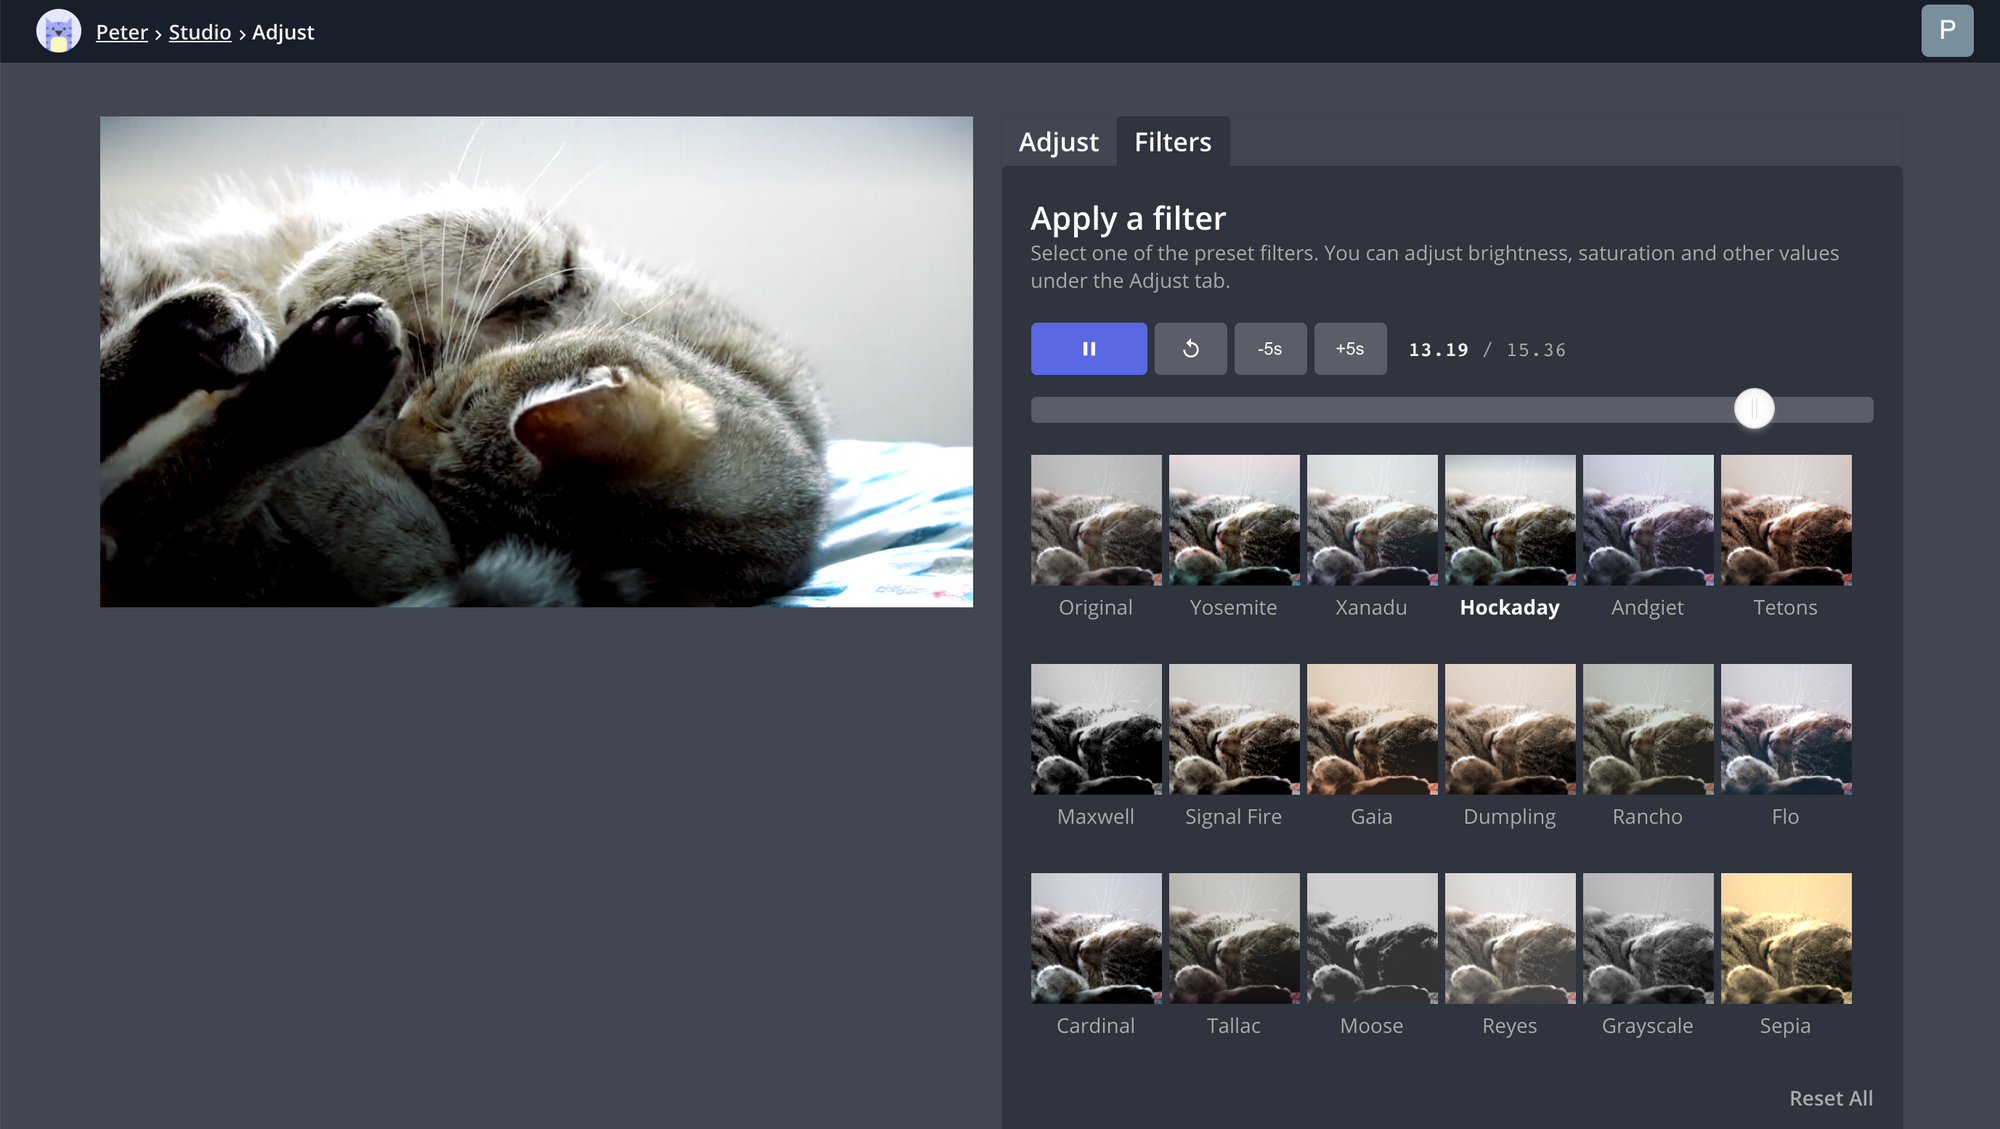The height and width of the screenshot is (1129, 2000).
Task: Click the video progress slider handle
Action: tap(1754, 409)
